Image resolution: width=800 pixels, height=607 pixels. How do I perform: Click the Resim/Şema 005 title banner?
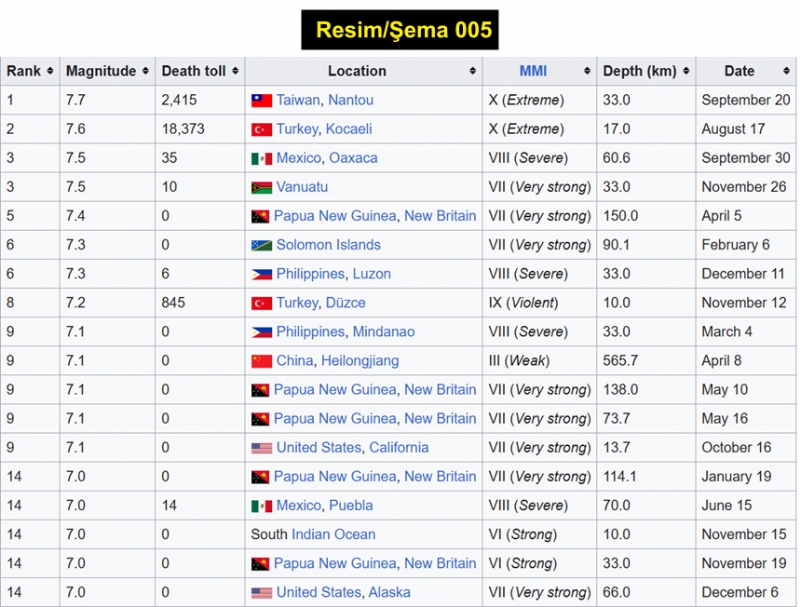click(400, 29)
